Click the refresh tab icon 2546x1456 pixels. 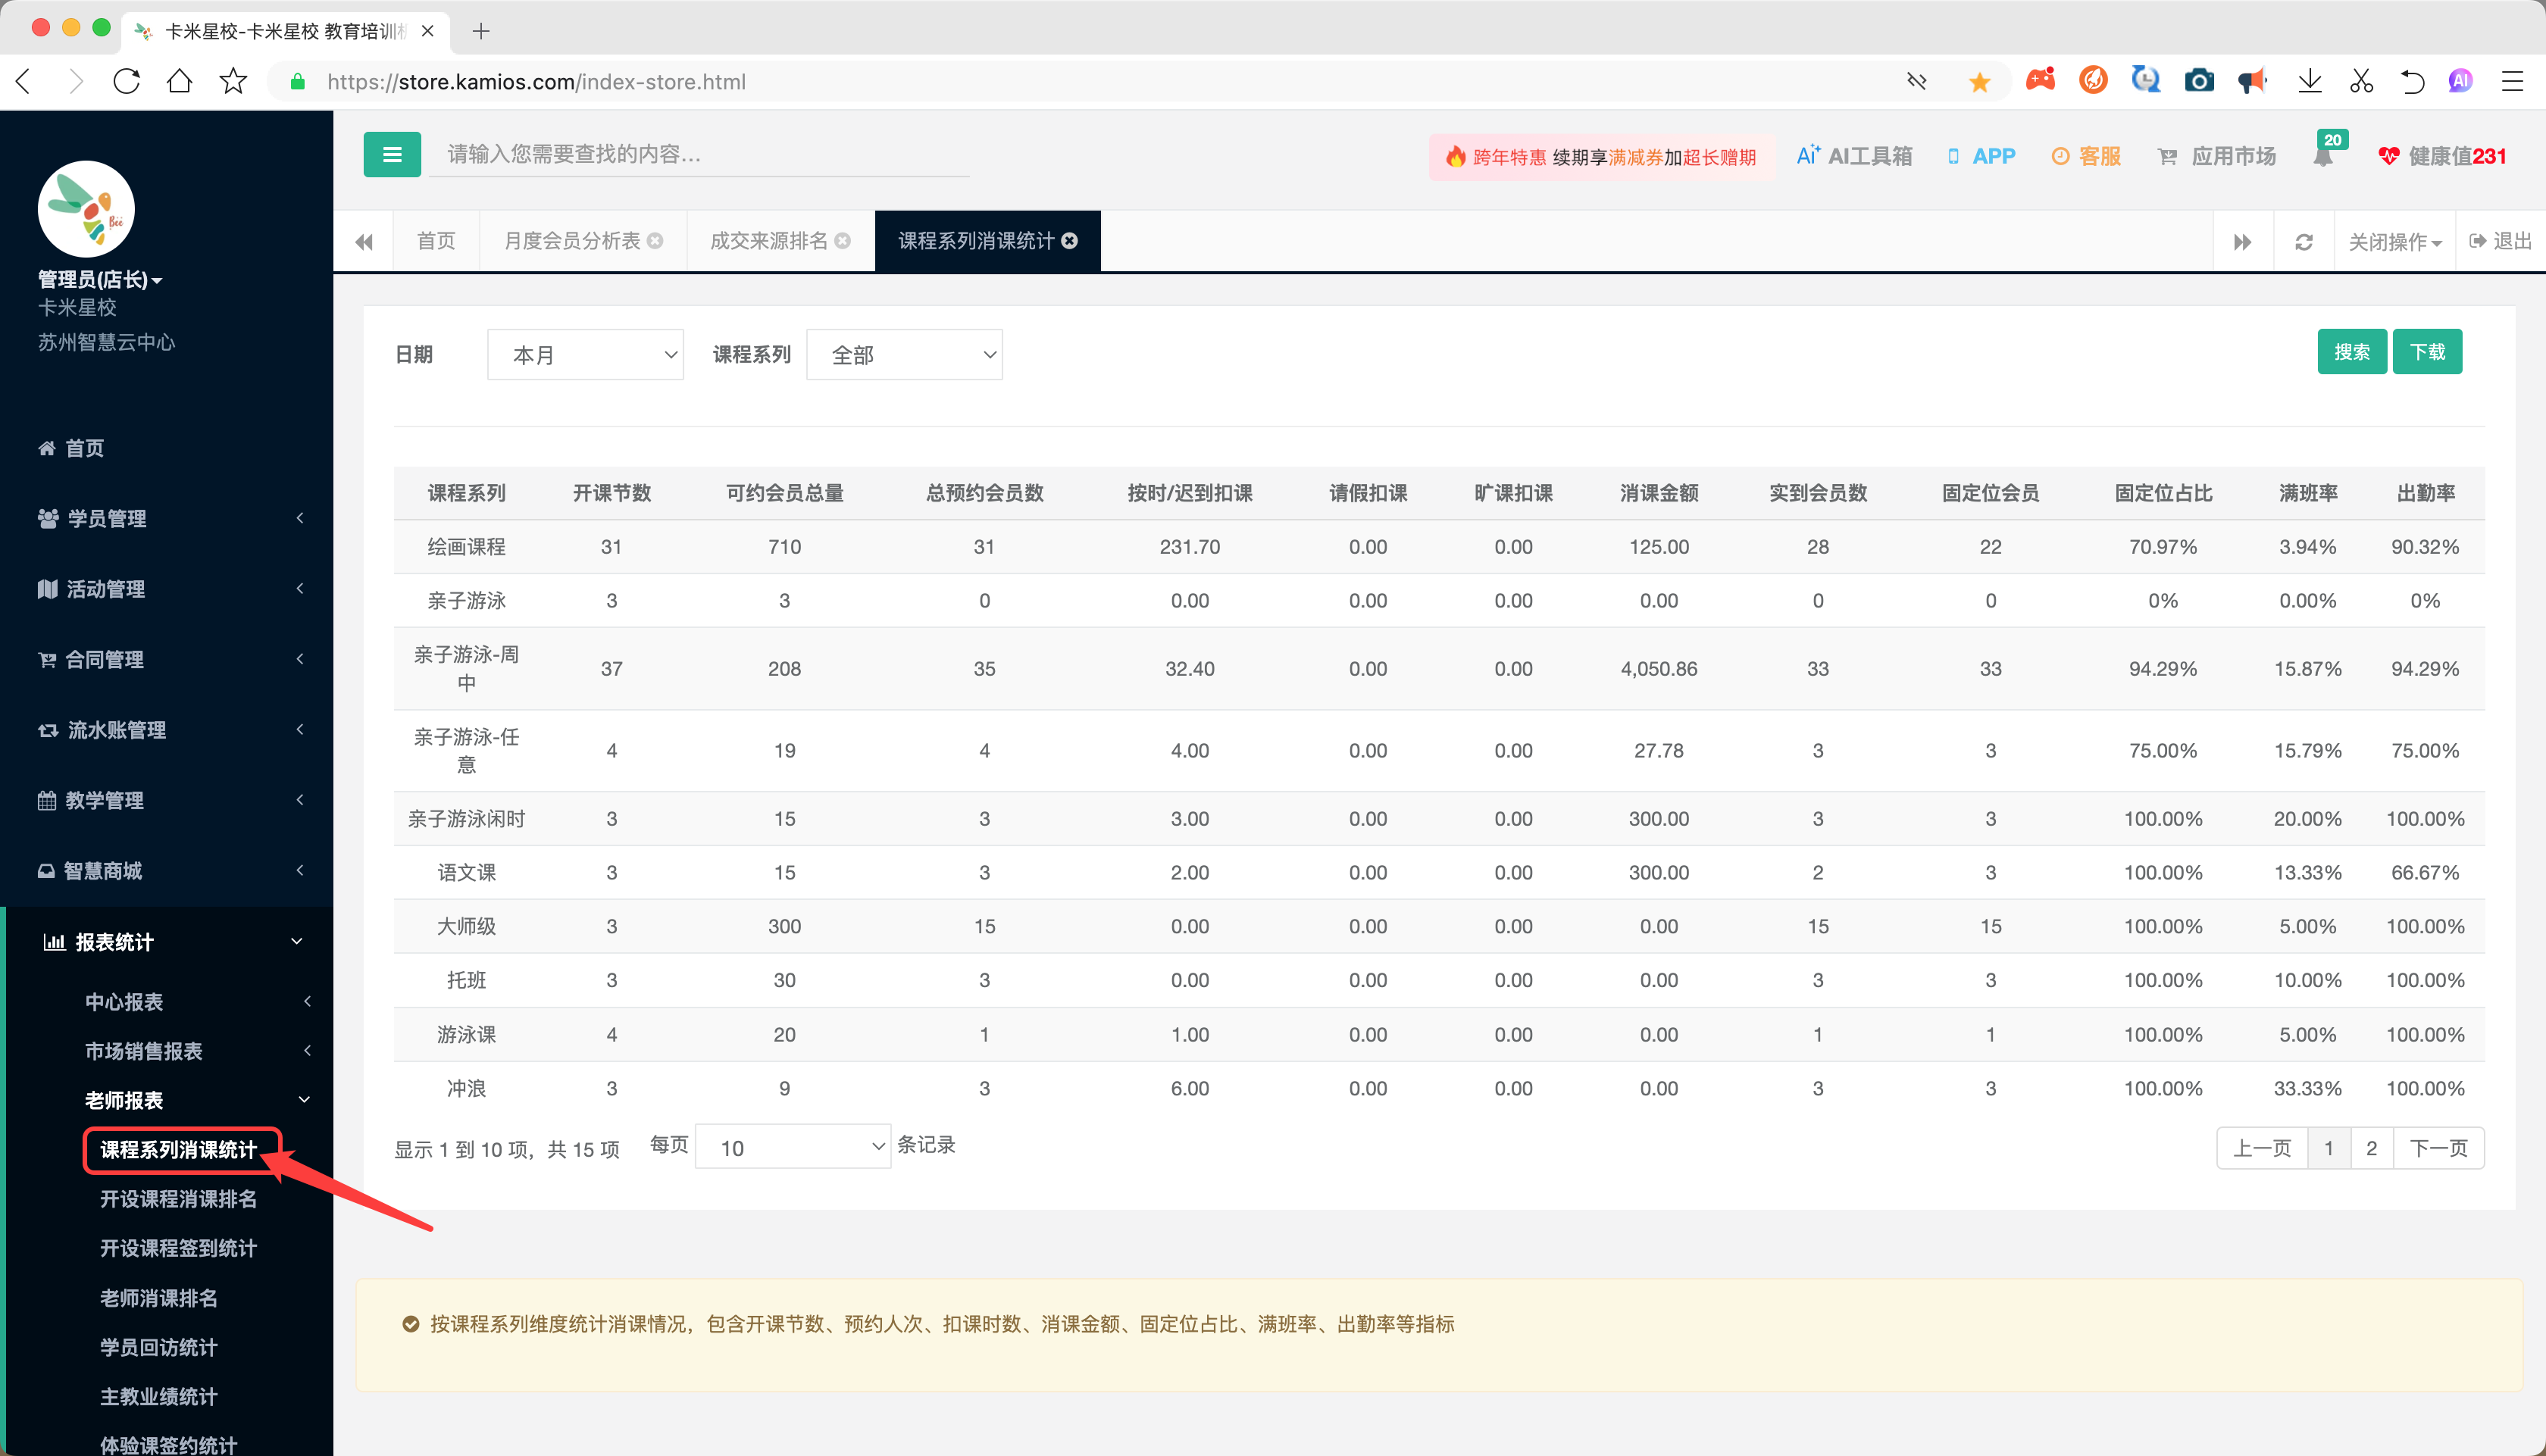point(2303,242)
